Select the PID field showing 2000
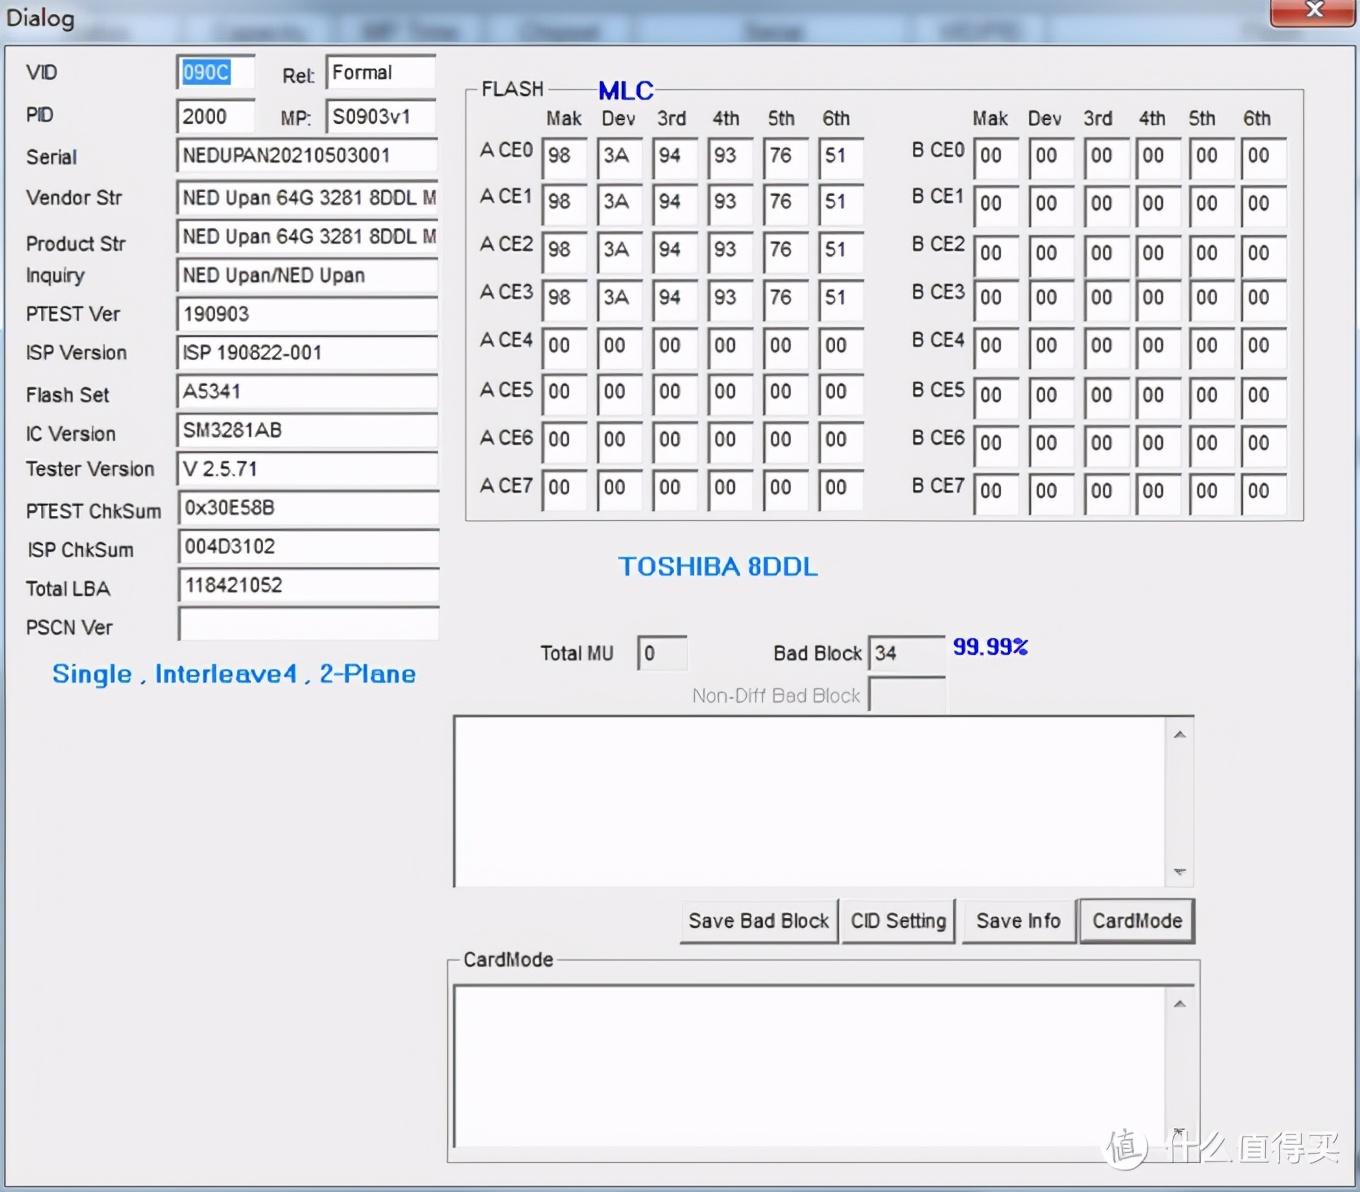The height and width of the screenshot is (1192, 1360). coord(215,116)
